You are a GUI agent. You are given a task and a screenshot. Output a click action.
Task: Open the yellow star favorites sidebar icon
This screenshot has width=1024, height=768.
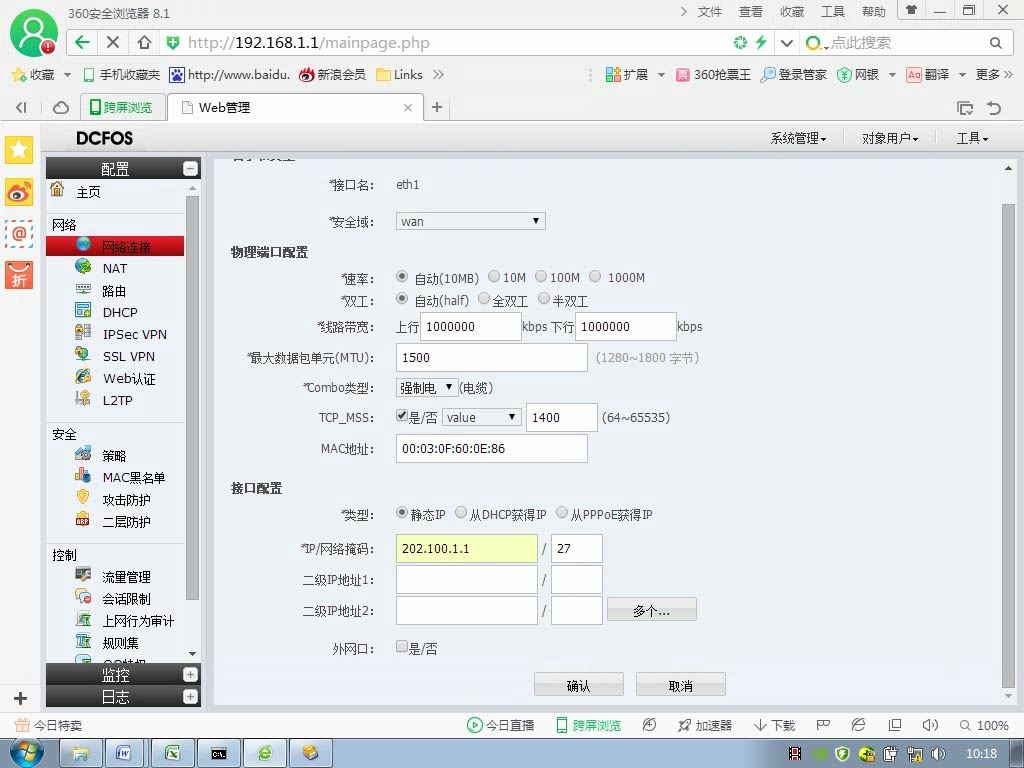point(19,150)
